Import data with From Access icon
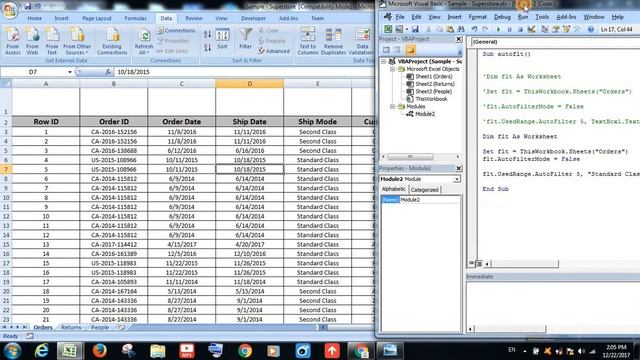The height and width of the screenshot is (360, 640). pos(13,41)
